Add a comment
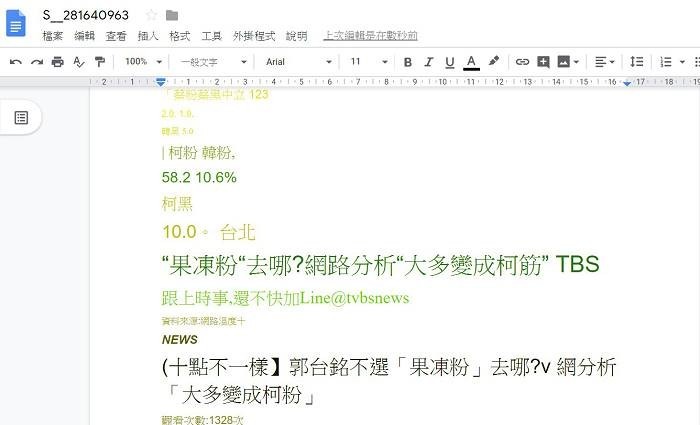The image size is (700, 425). tap(543, 62)
